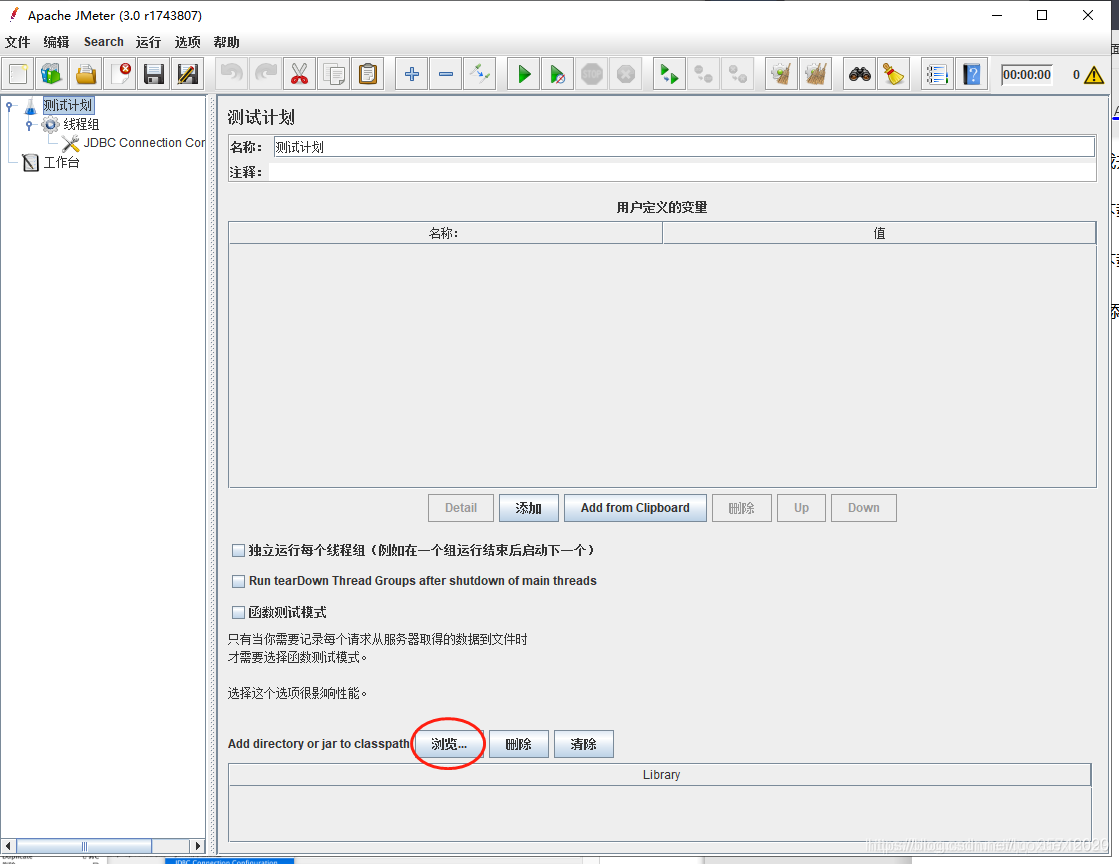Image resolution: width=1119 pixels, height=864 pixels.
Task: Open the 选项 menu
Action: tap(188, 42)
